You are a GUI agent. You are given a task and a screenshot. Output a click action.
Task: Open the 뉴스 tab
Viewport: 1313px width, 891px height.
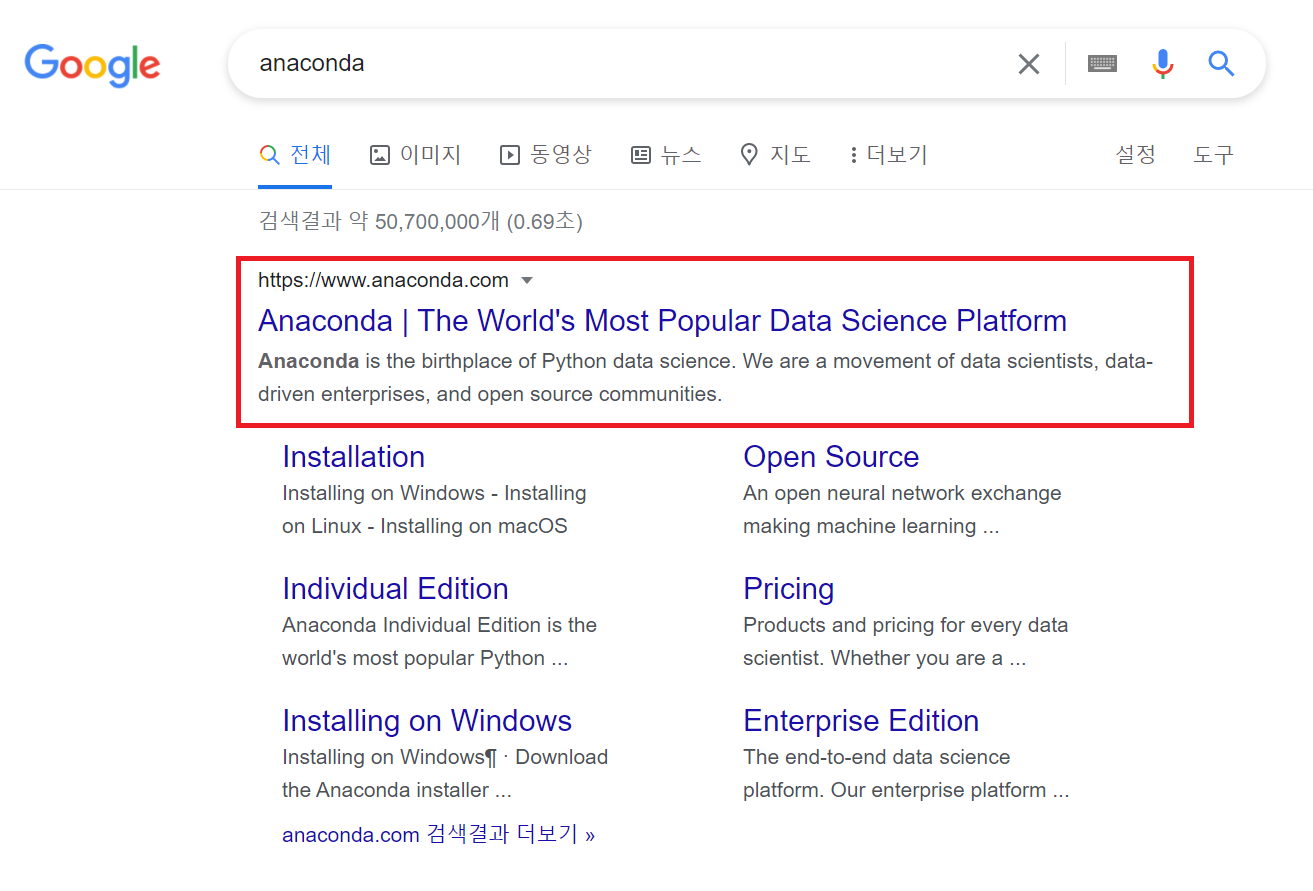click(666, 155)
